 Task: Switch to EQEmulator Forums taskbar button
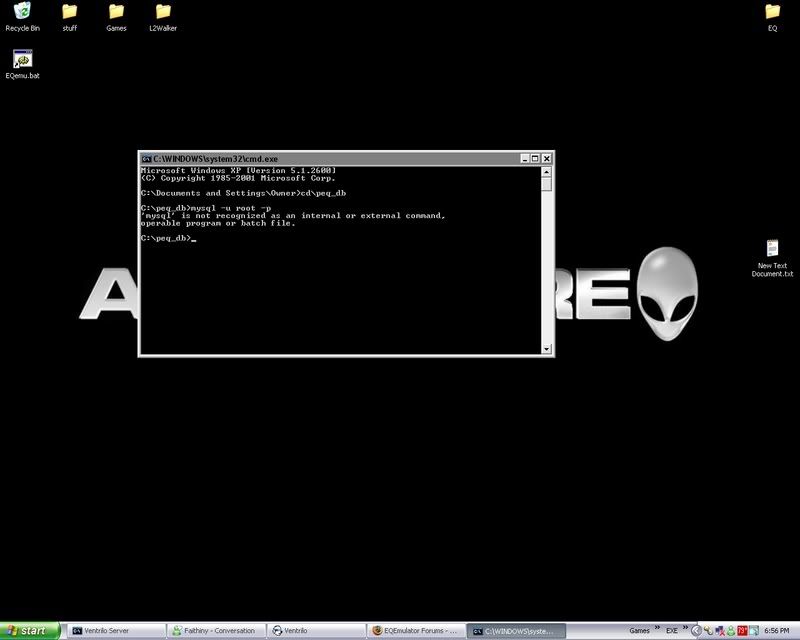pyautogui.click(x=416, y=631)
